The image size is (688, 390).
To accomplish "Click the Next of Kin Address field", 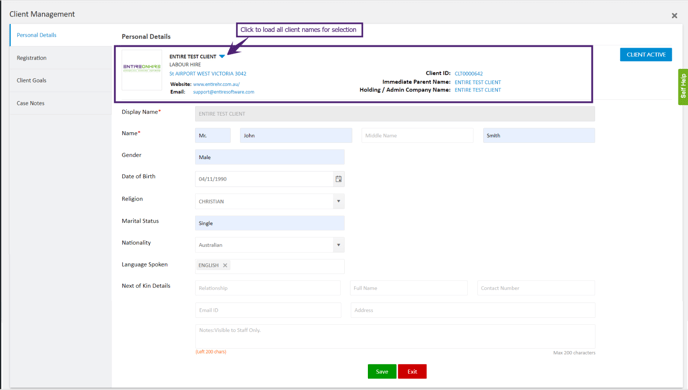I will click(473, 310).
